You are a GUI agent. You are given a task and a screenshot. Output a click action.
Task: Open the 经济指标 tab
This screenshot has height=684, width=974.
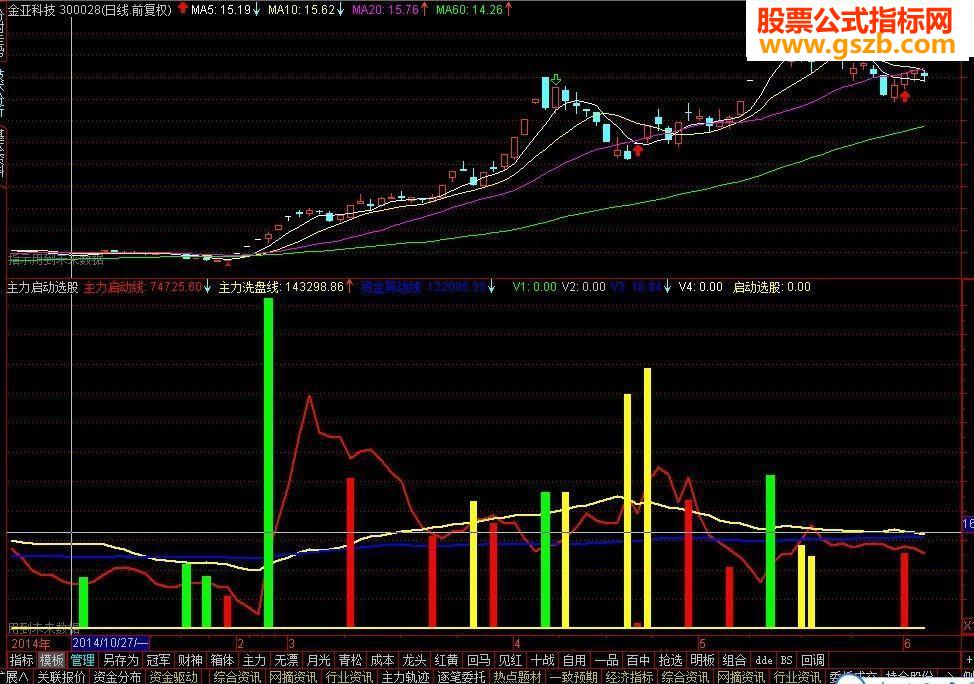630,677
